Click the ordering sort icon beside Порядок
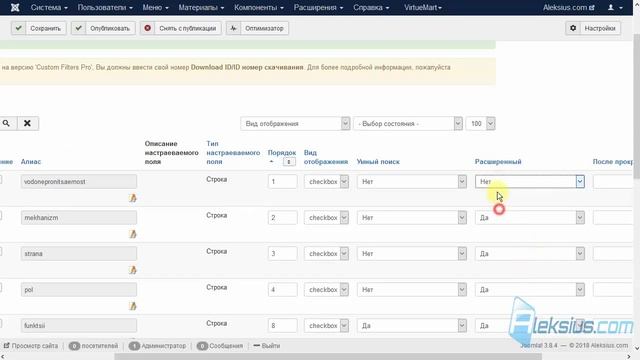Image resolution: width=640 pixels, height=360 pixels. tap(289, 162)
